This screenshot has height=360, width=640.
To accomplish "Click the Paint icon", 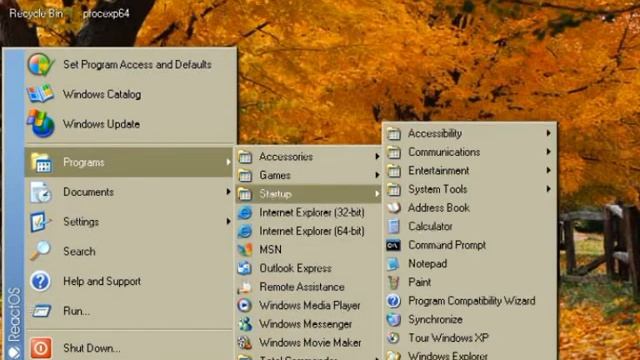I will [x=393, y=282].
